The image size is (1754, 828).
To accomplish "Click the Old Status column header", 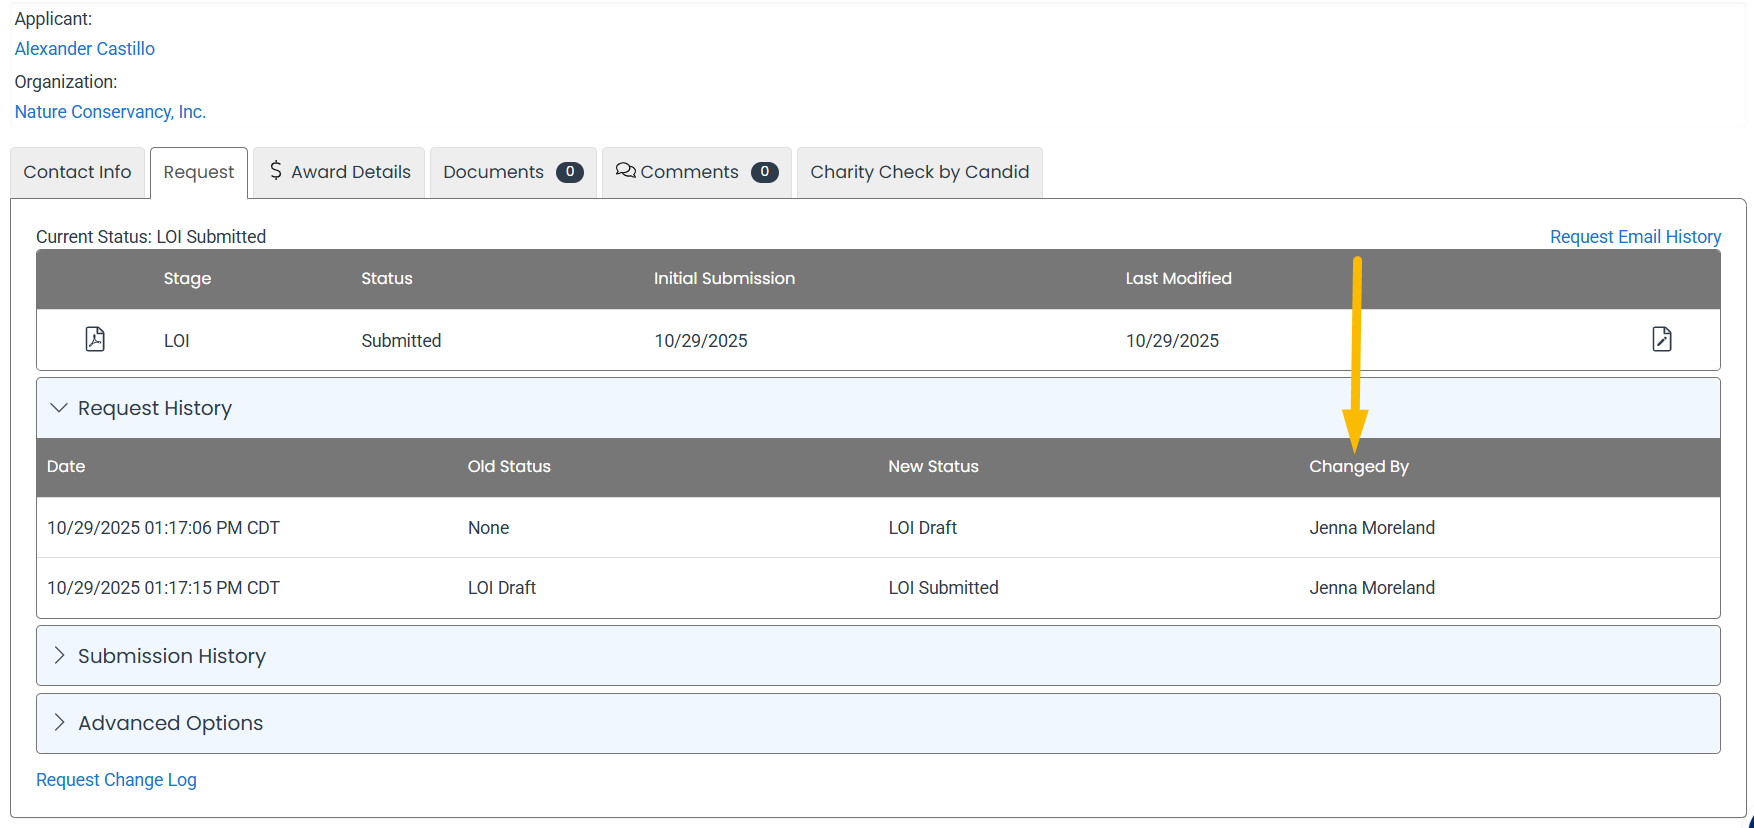I will coord(509,466).
